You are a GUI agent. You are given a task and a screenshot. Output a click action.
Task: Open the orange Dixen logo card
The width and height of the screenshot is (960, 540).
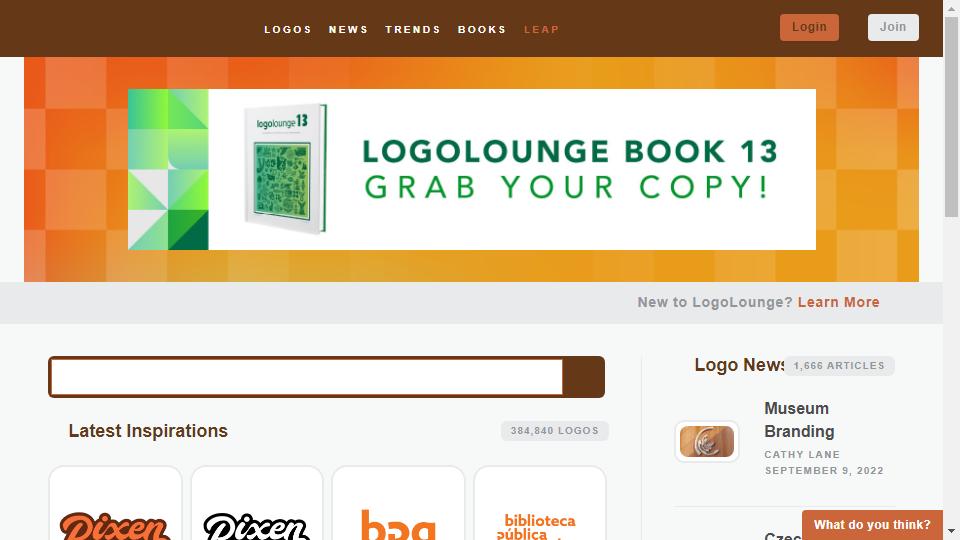pyautogui.click(x=116, y=503)
